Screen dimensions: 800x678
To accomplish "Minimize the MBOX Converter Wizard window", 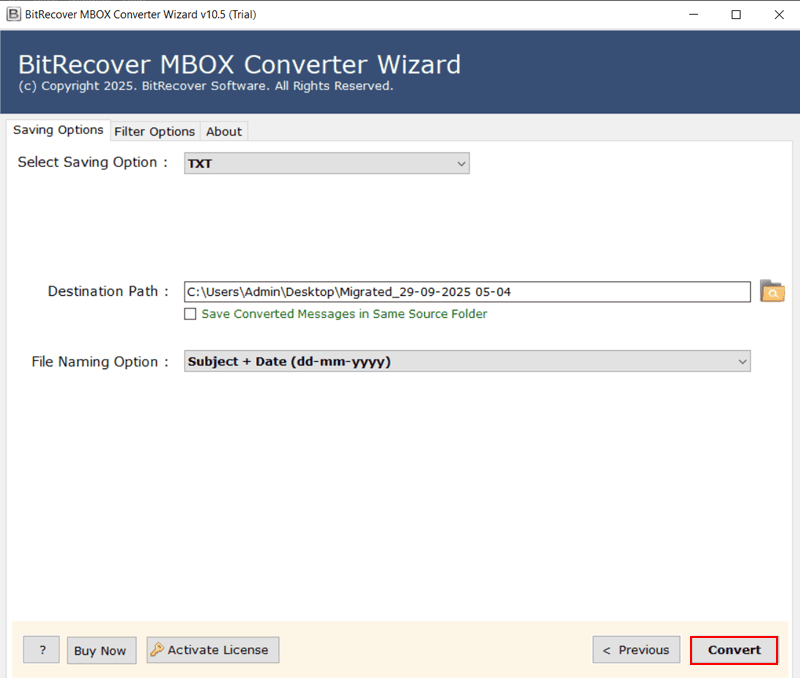I will coord(693,14).
